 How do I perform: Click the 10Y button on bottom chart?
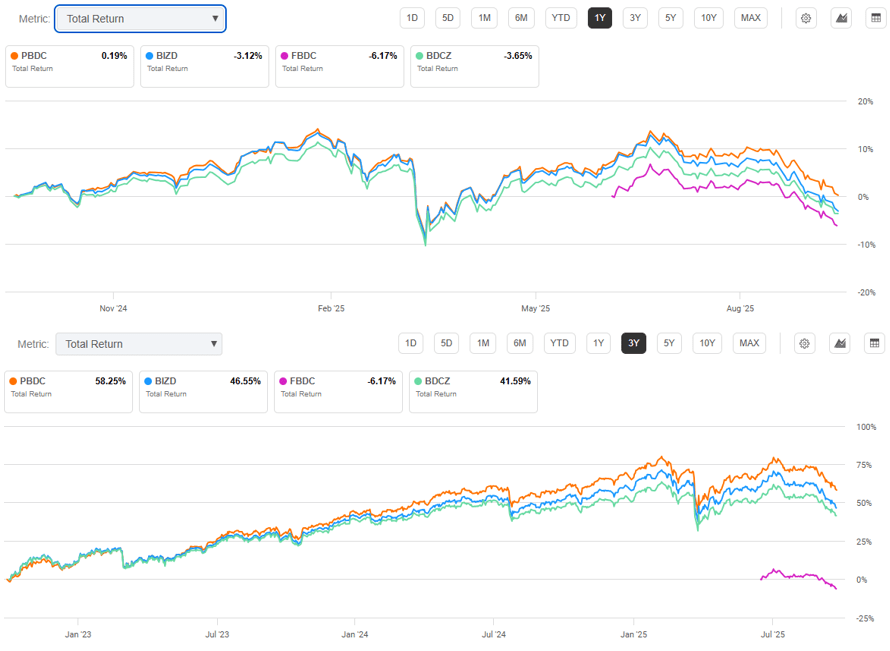pyautogui.click(x=708, y=342)
